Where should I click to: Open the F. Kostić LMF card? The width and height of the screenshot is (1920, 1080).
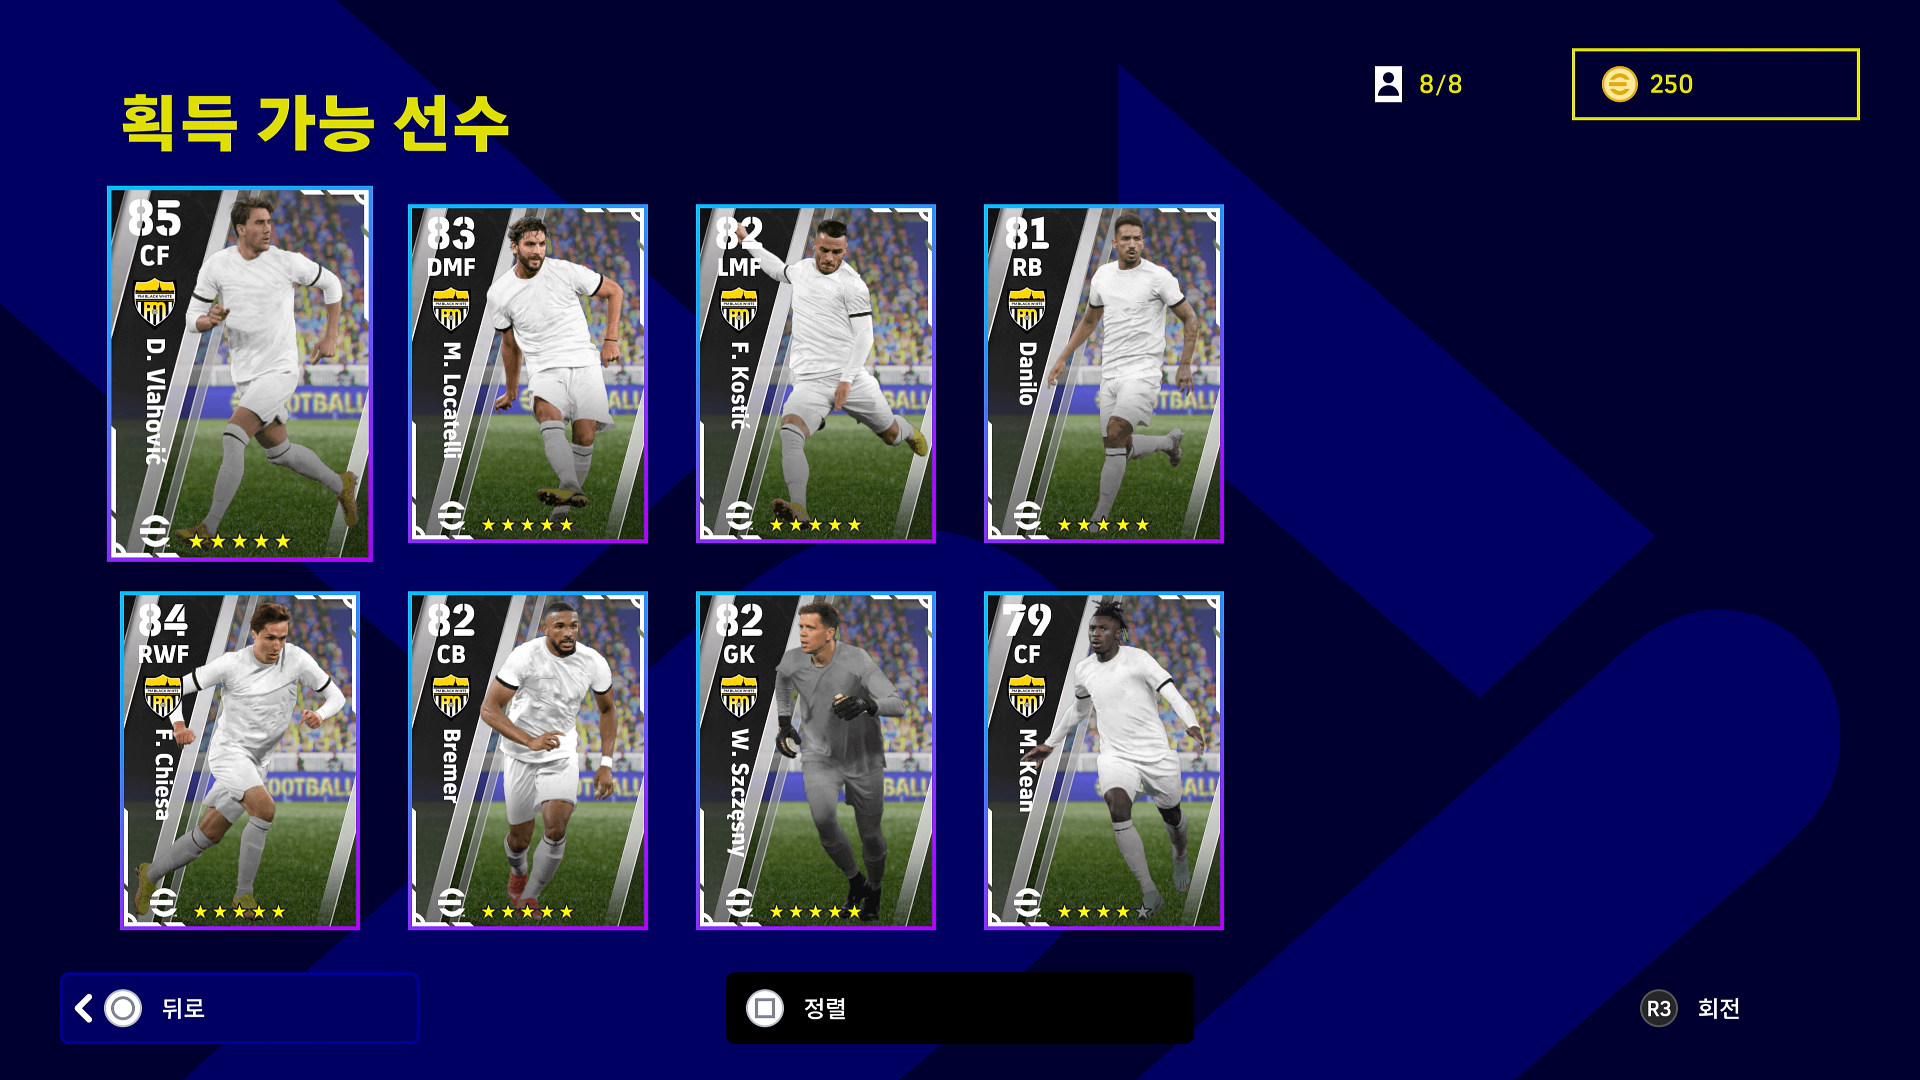click(816, 374)
